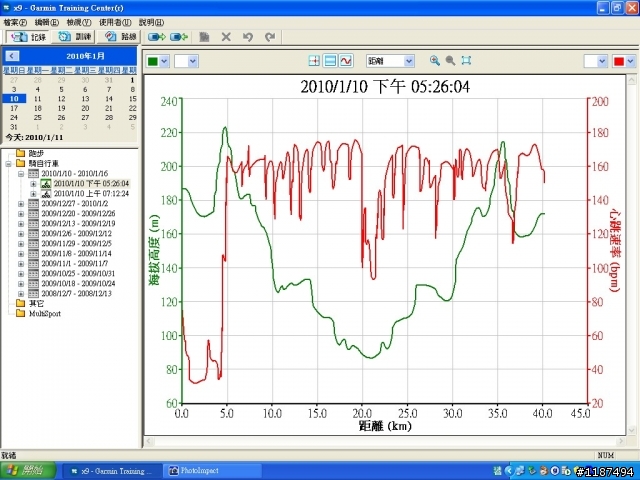640x480 pixels.
Task: Open the 距離 x-axis dropdown
Action: click(x=409, y=61)
